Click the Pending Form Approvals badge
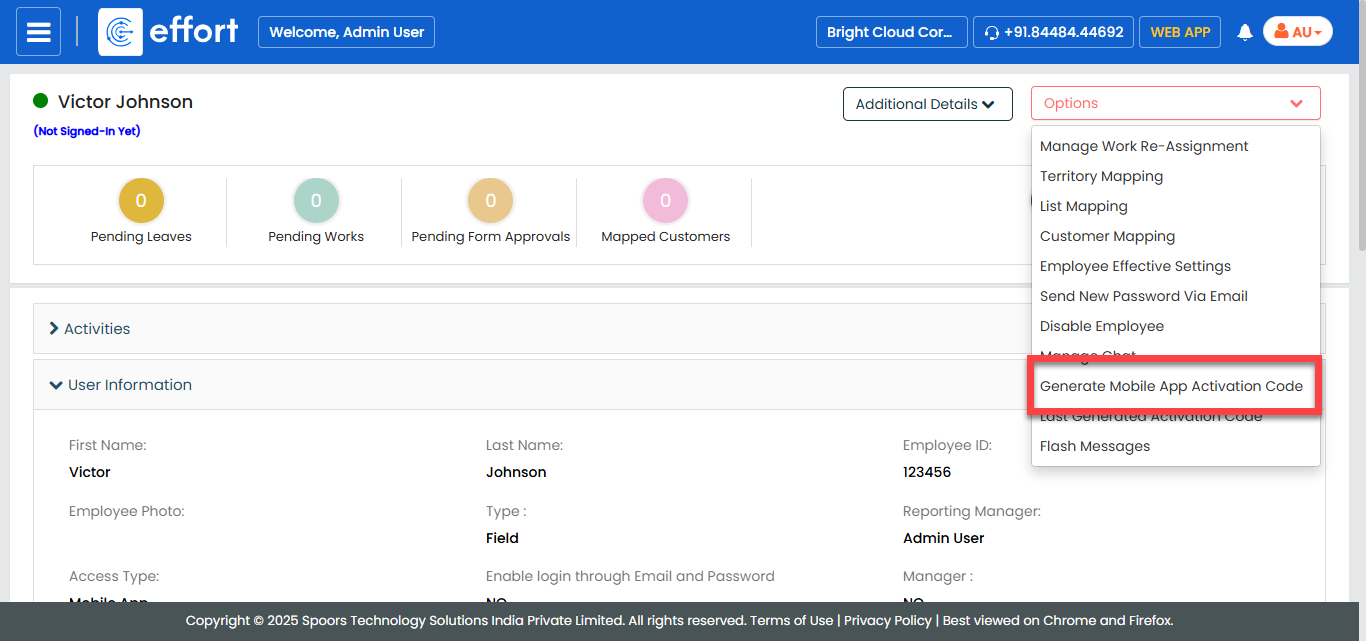This screenshot has height=641, width=1366. pyautogui.click(x=490, y=201)
